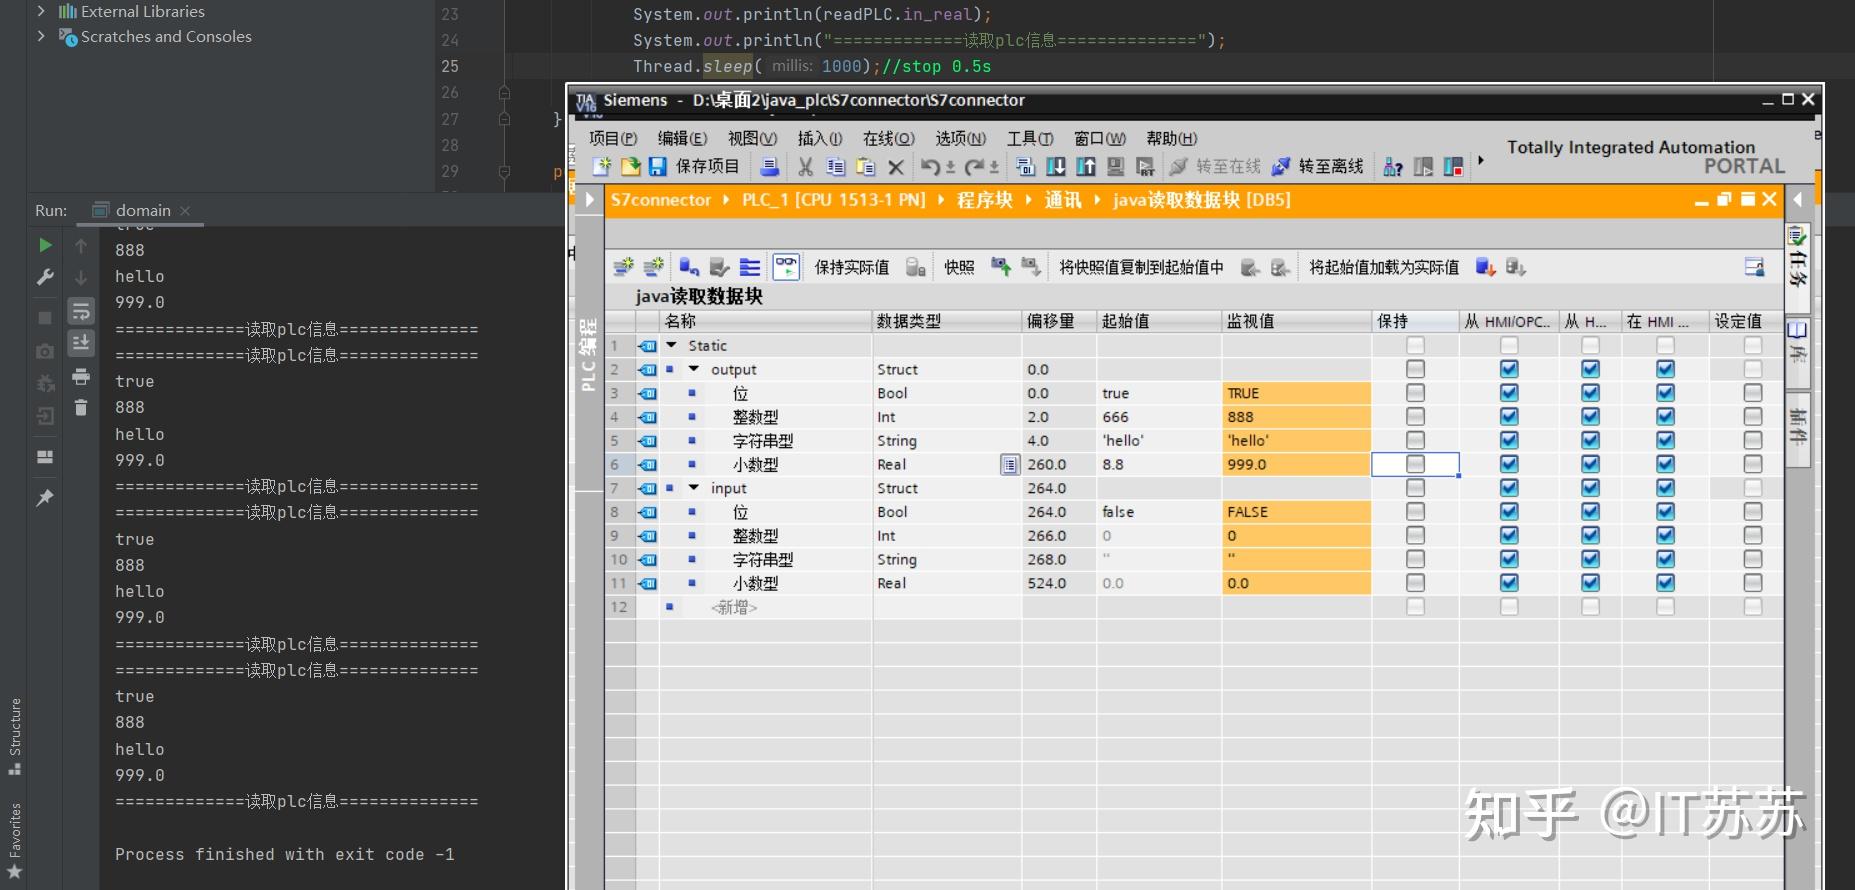Rerun the domain program with green play icon
The image size is (1855, 890).
(x=45, y=245)
